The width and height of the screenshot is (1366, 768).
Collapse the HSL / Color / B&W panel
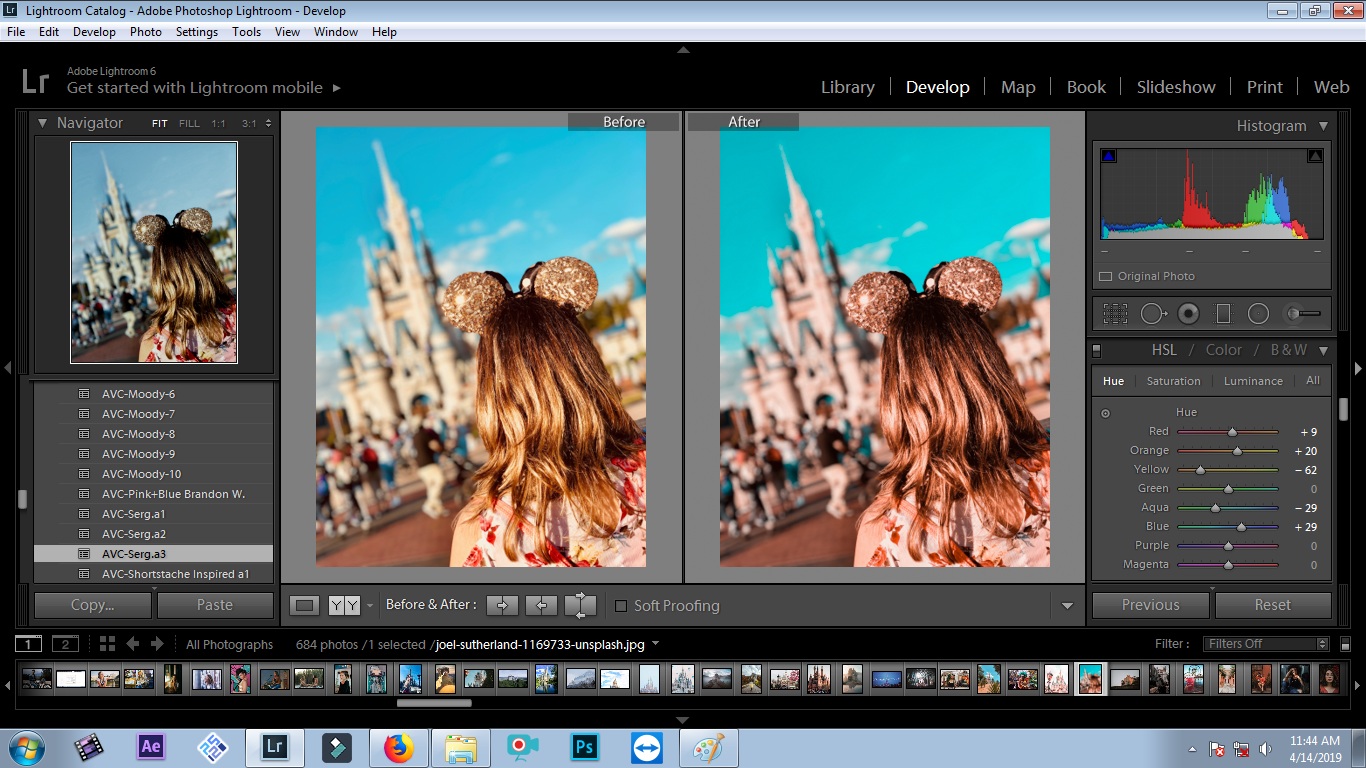(x=1323, y=350)
